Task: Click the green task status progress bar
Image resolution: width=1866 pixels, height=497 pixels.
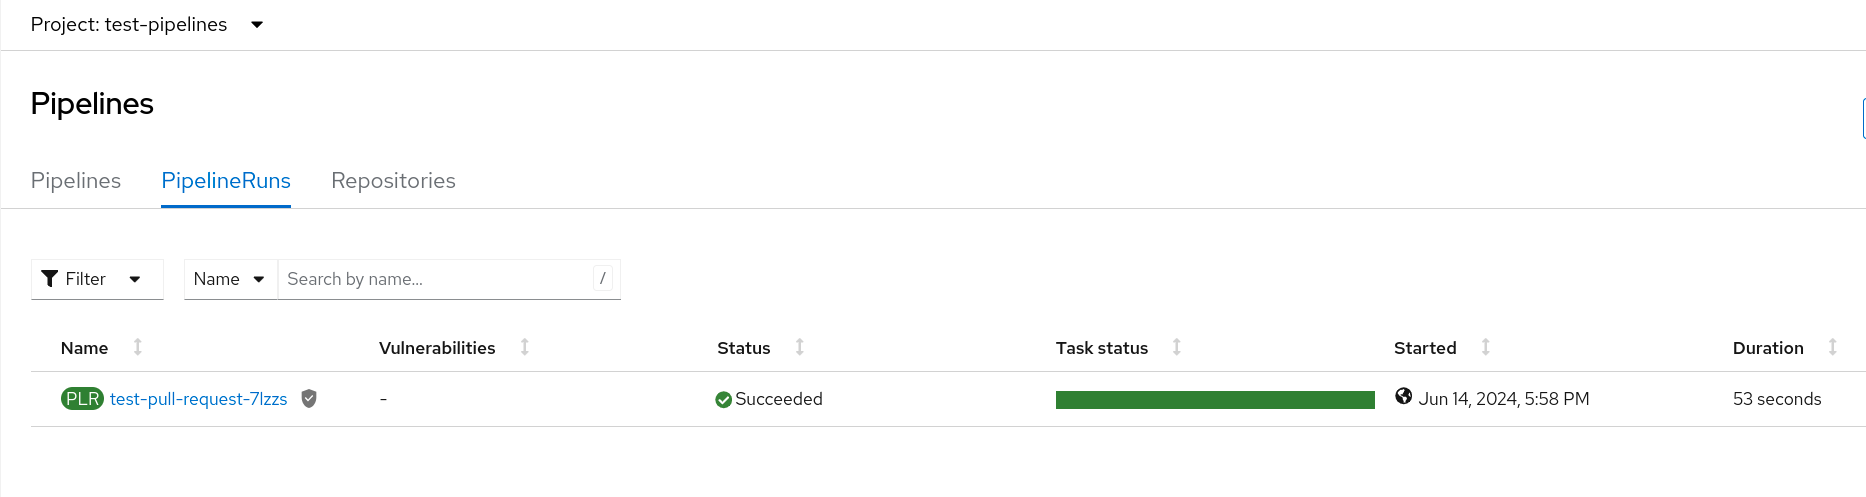Action: 1215,400
